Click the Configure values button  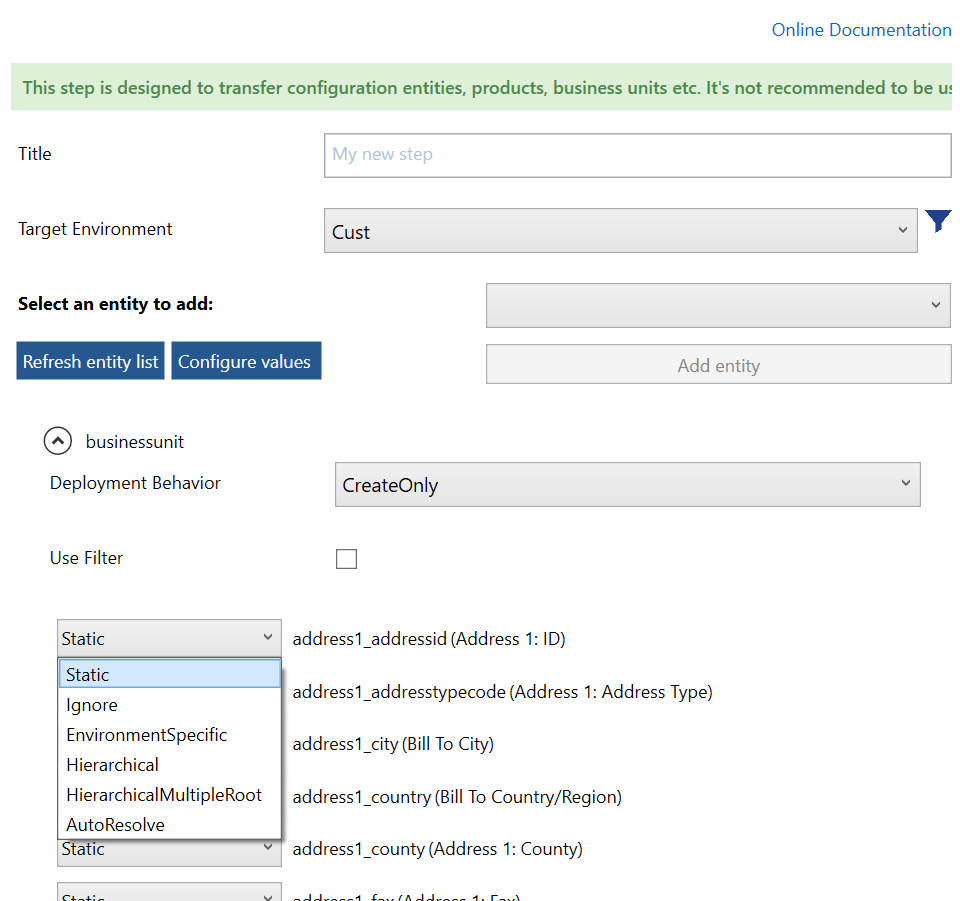246,360
